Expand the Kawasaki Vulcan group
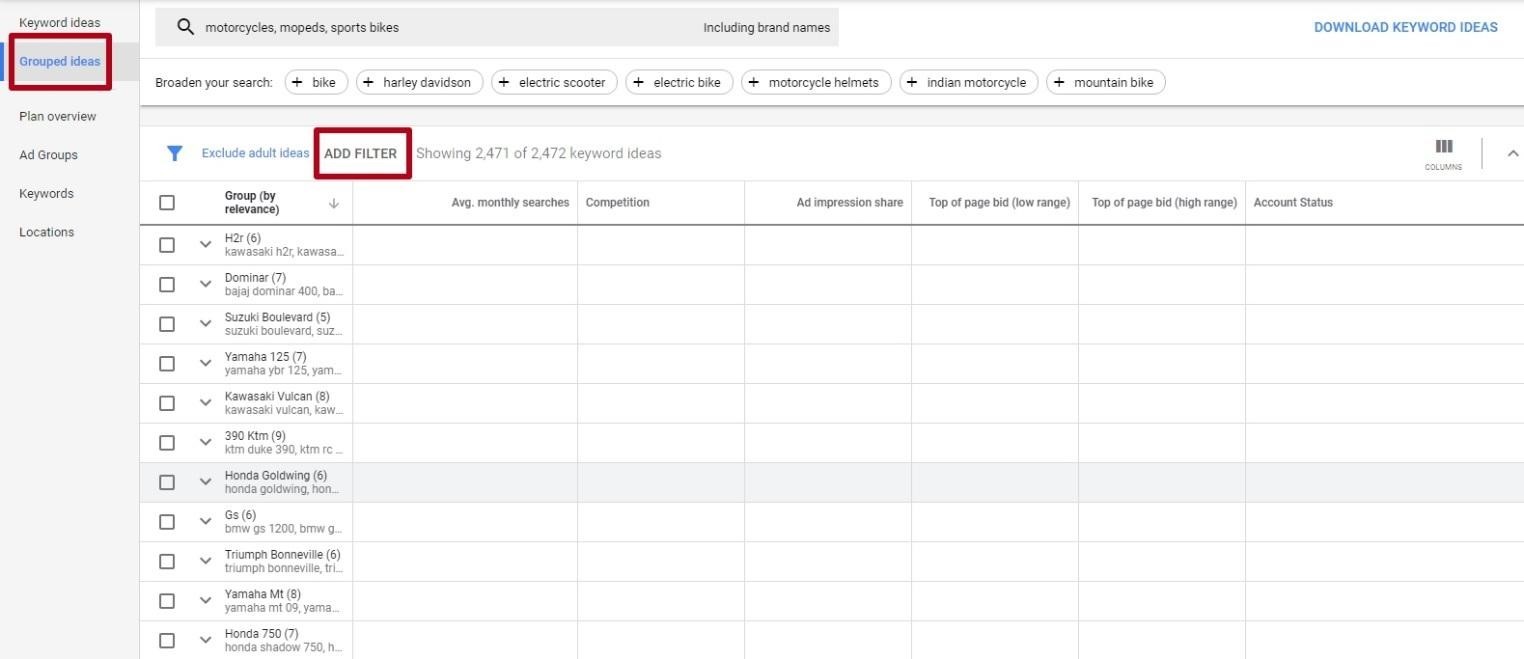1524x659 pixels. pyautogui.click(x=205, y=402)
